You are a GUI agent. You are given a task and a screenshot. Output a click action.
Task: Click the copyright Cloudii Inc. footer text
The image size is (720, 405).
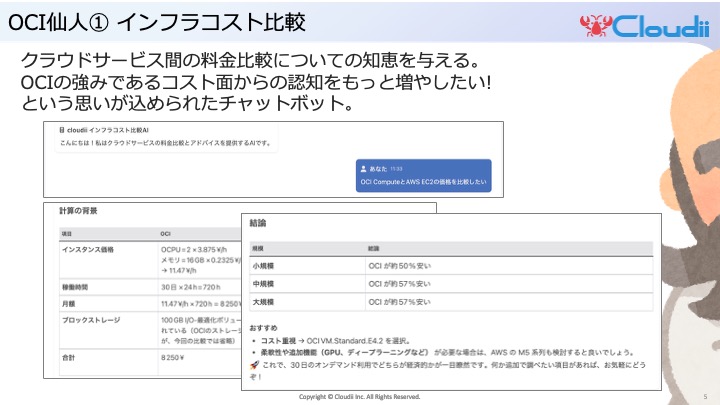click(360, 396)
